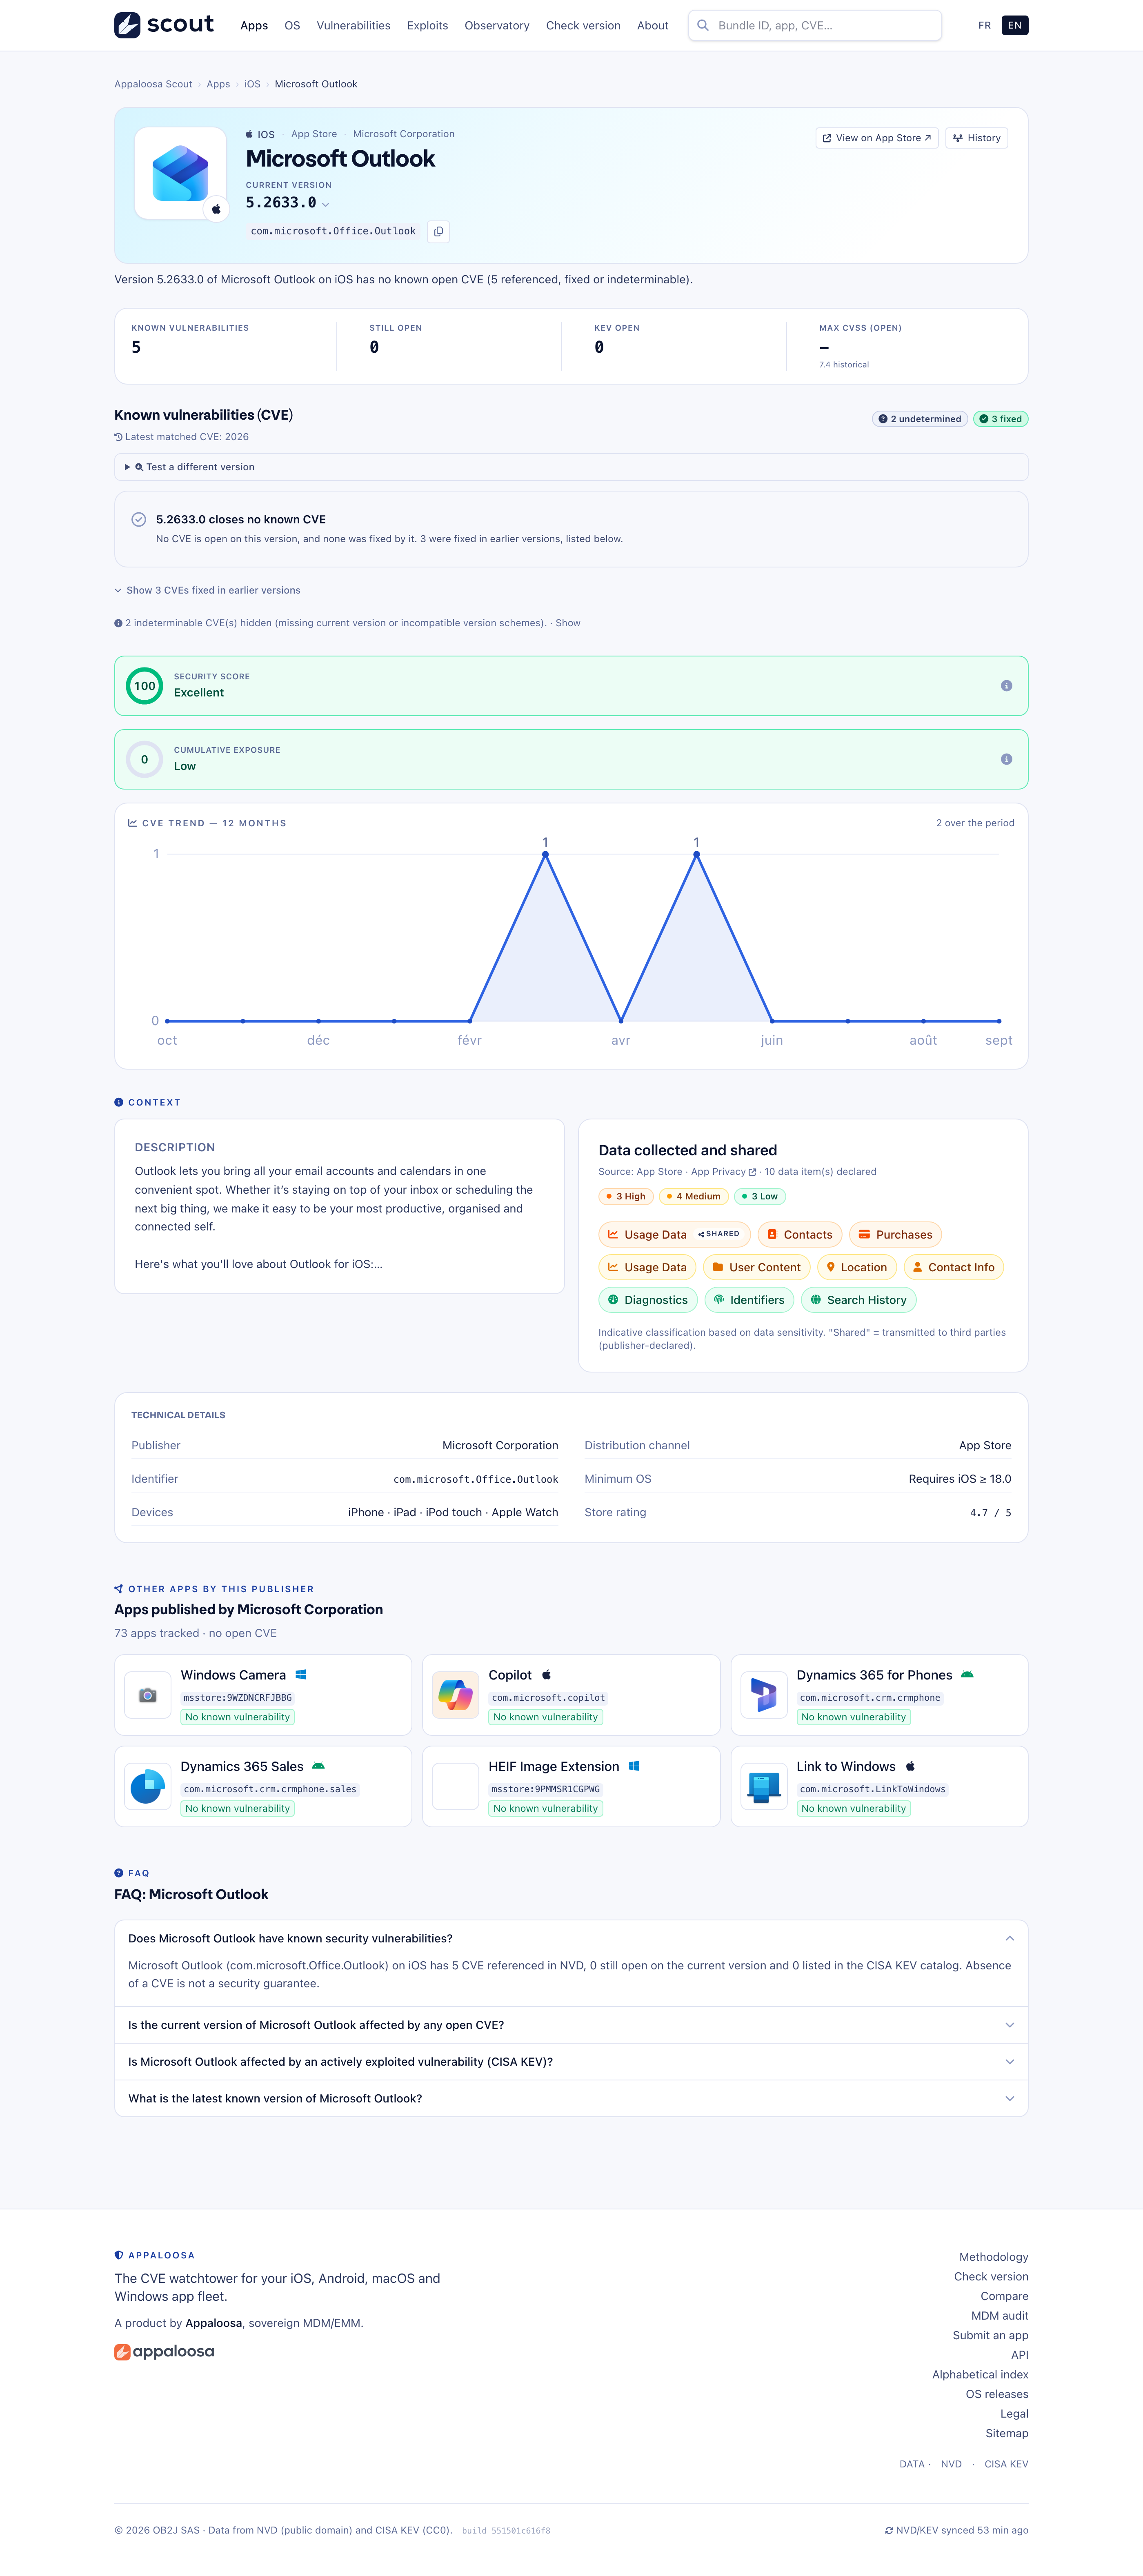Click the Location data tag
This screenshot has height=2576, width=1143.
pyautogui.click(x=857, y=1268)
